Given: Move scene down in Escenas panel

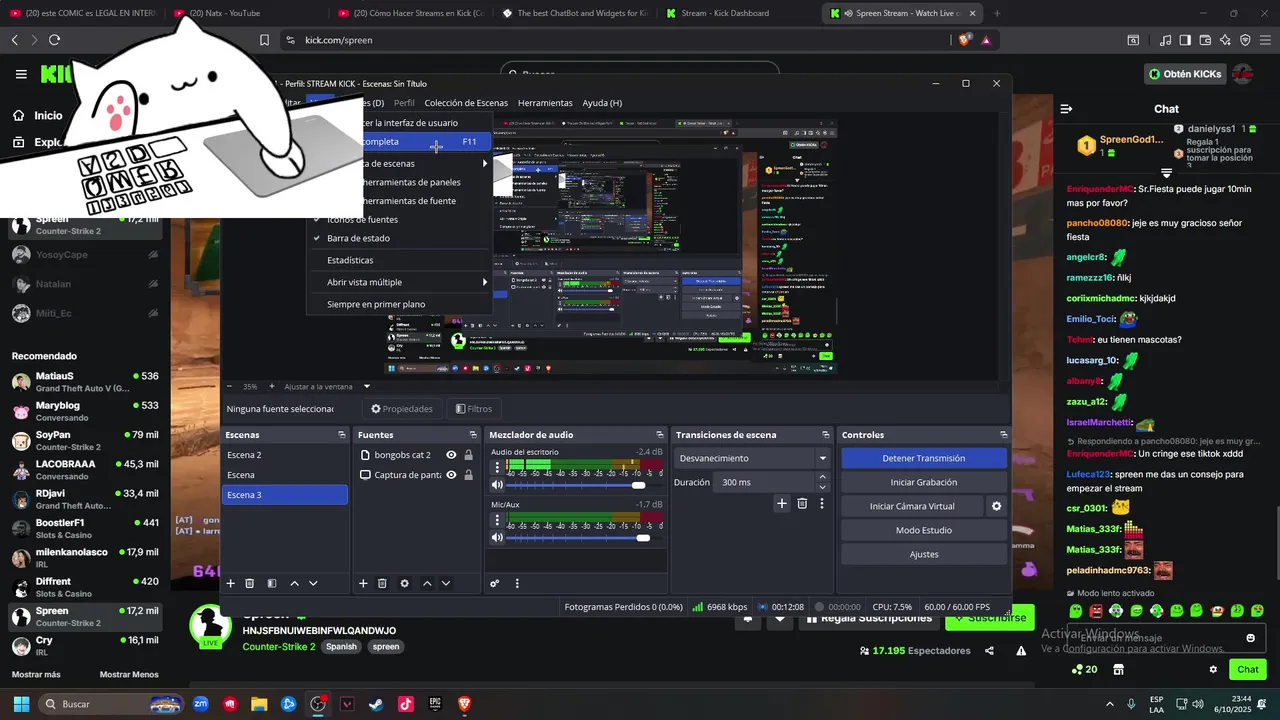Looking at the screenshot, I should (313, 583).
